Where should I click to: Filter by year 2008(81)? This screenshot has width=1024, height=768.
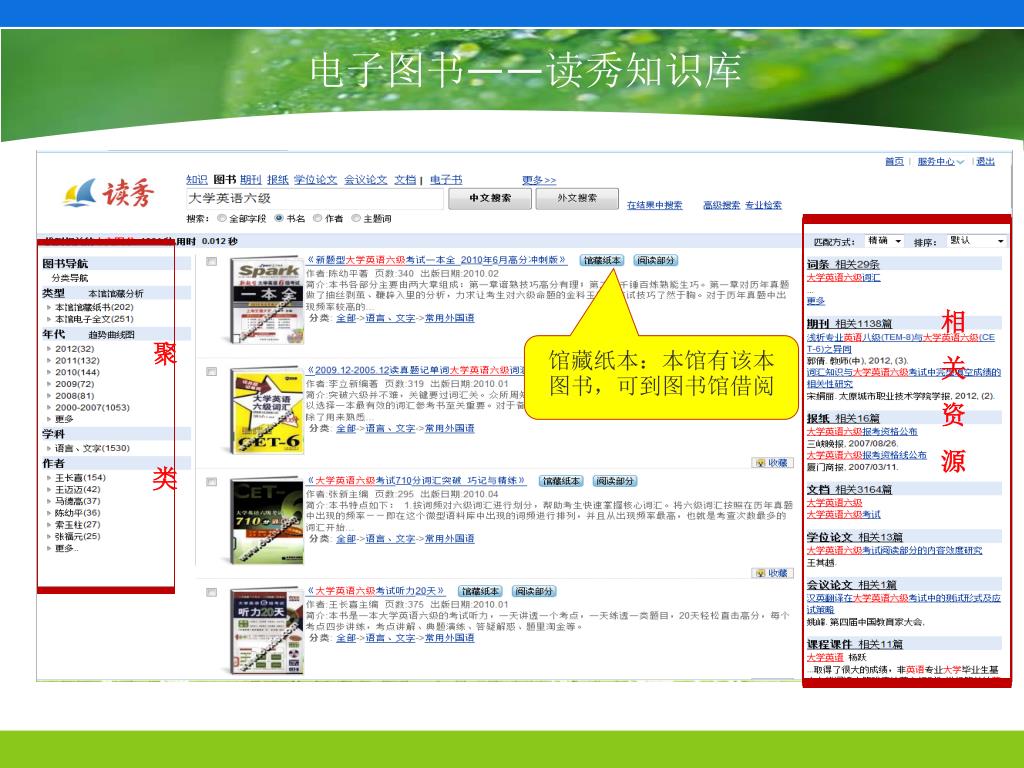click(x=74, y=396)
